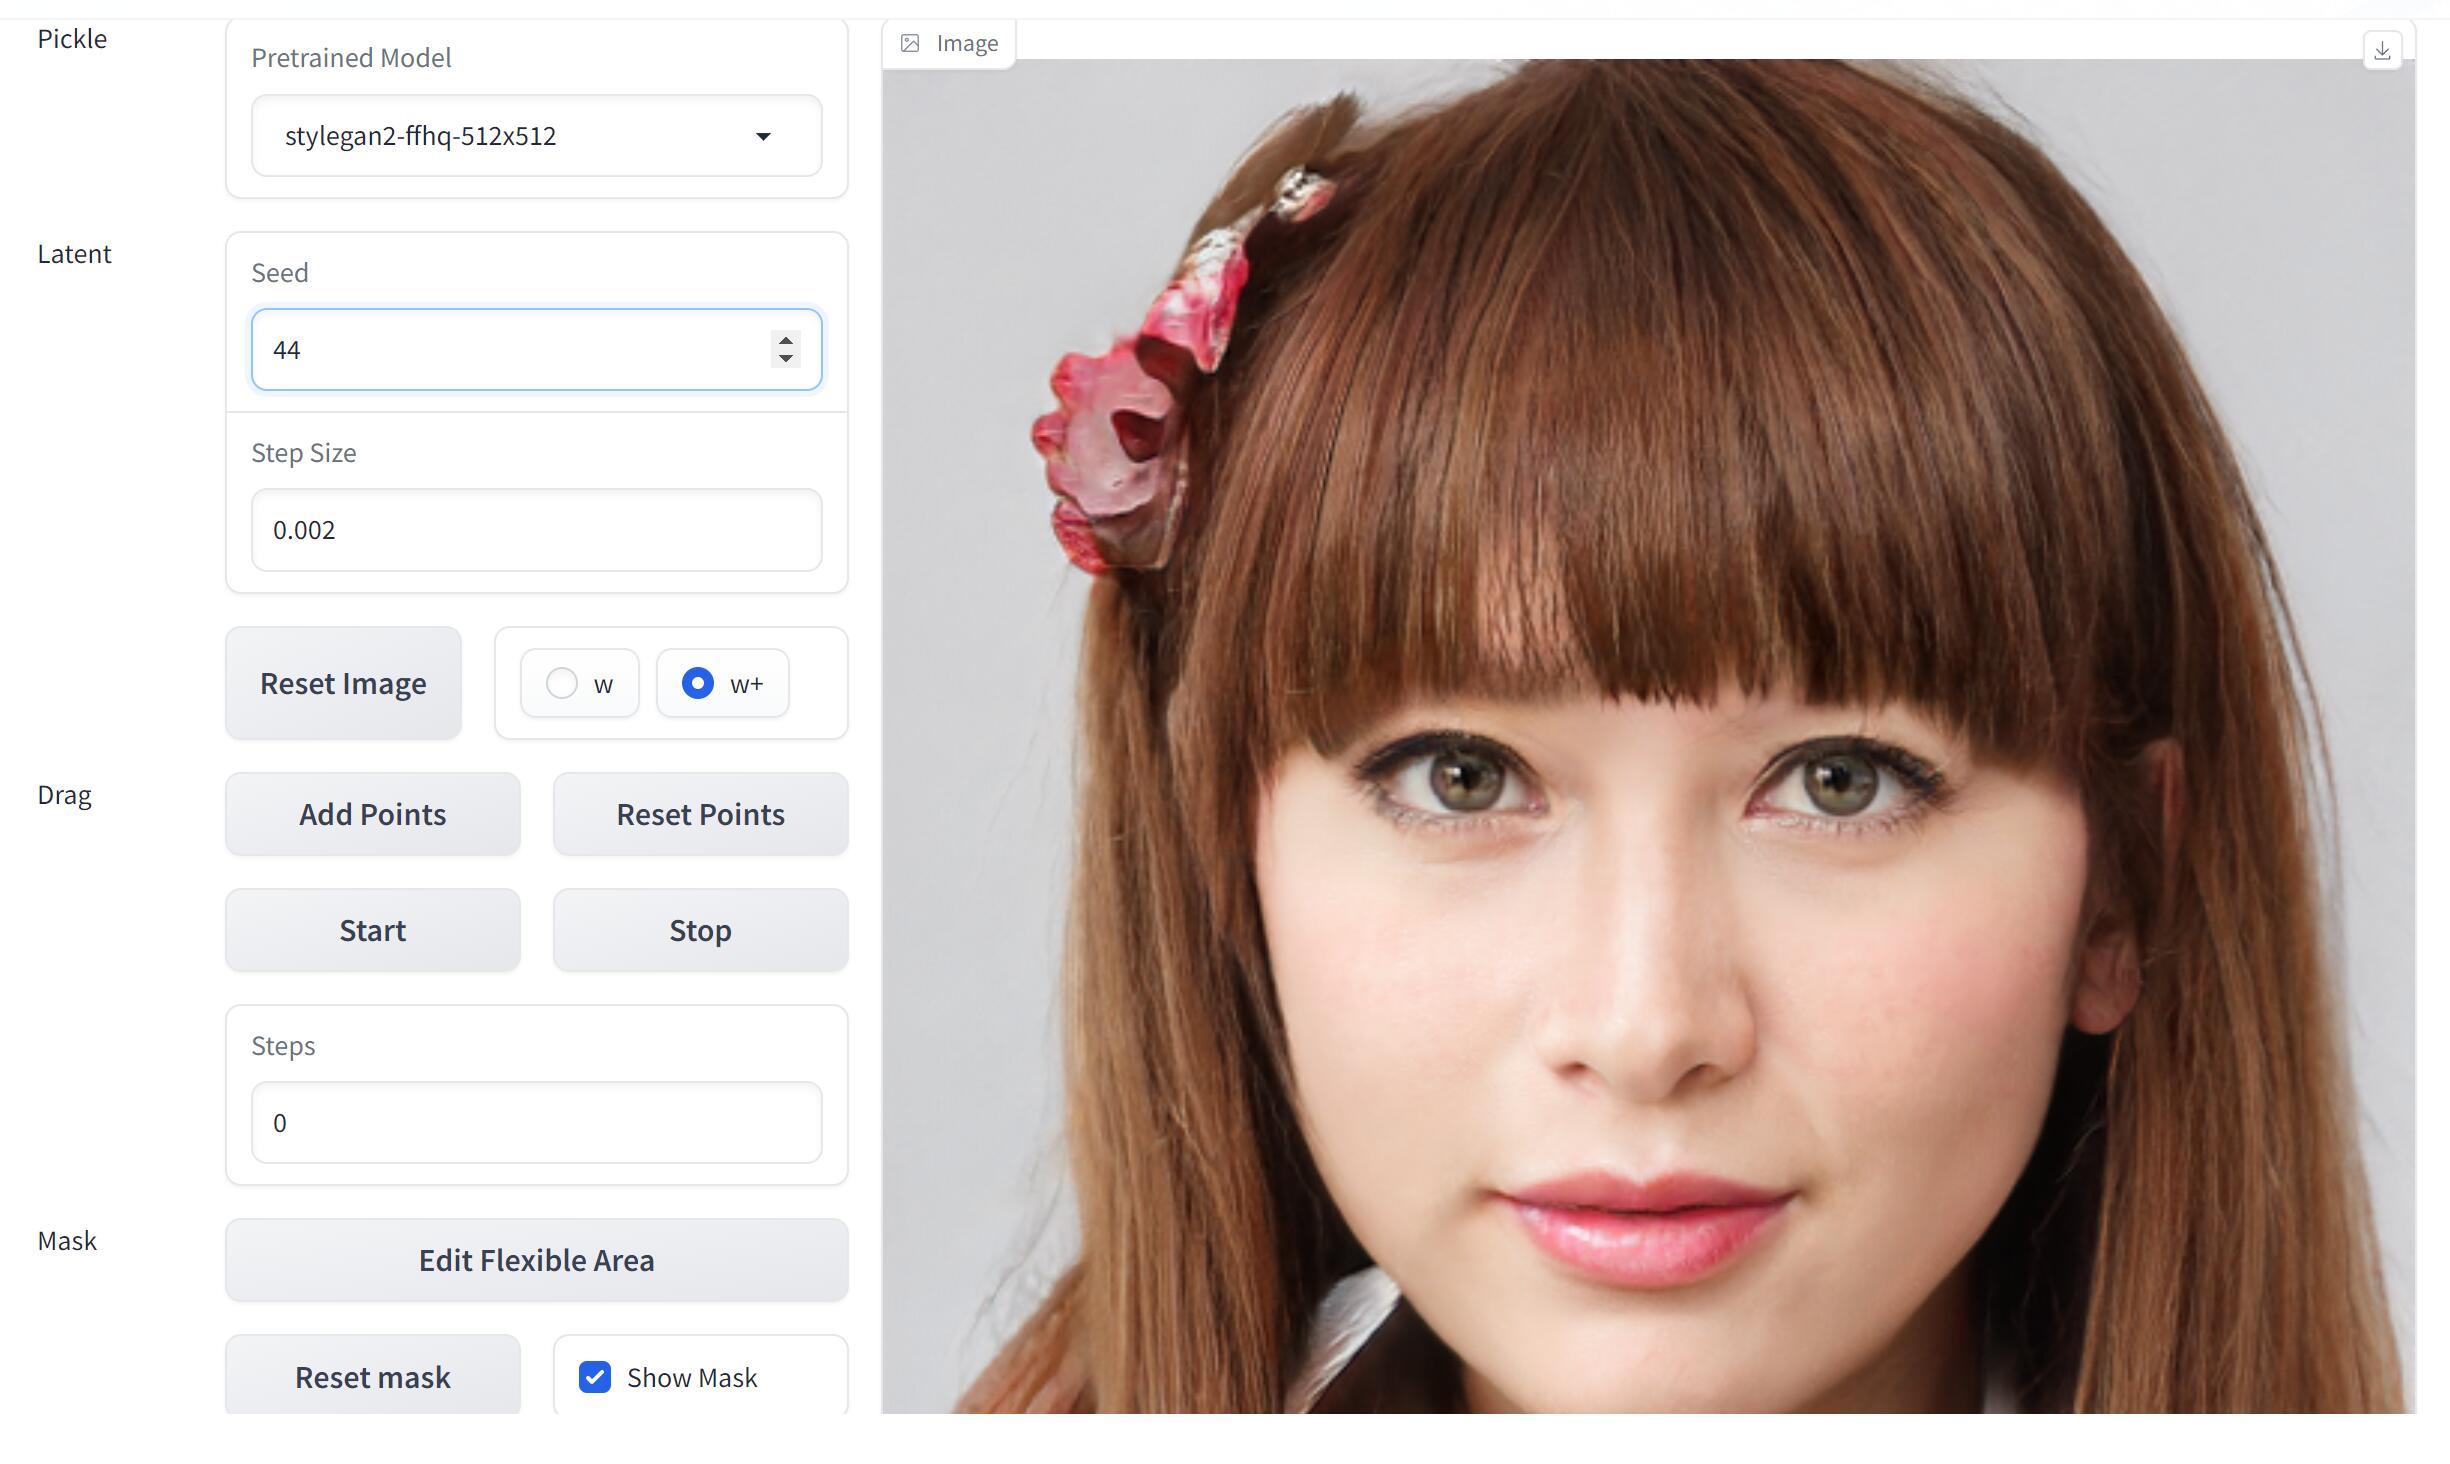The image size is (2450, 1464).
Task: Click the Add Points button
Action: coord(373,814)
